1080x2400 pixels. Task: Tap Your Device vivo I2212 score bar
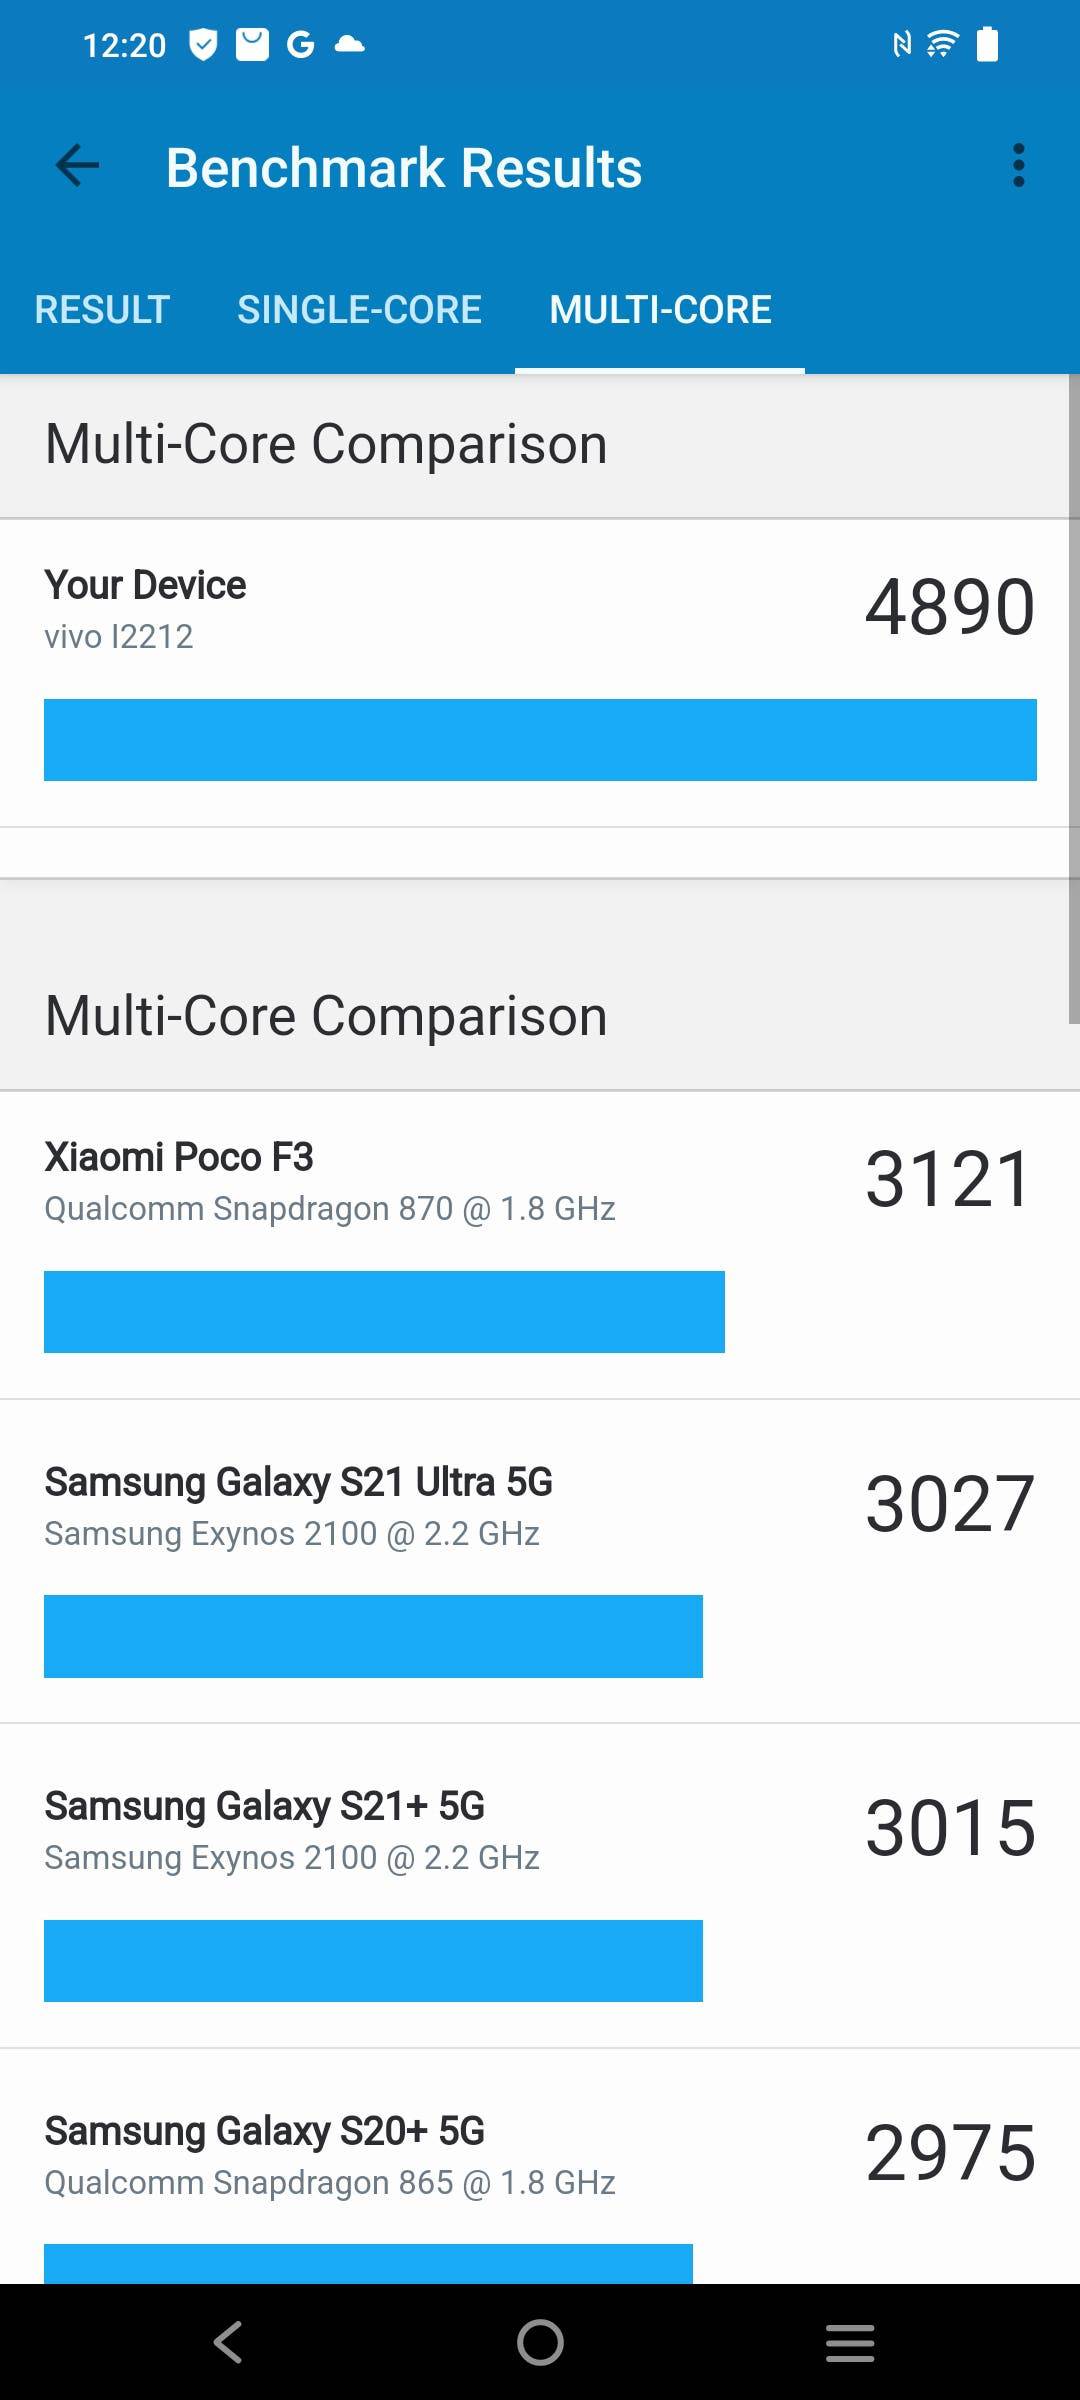(x=540, y=740)
